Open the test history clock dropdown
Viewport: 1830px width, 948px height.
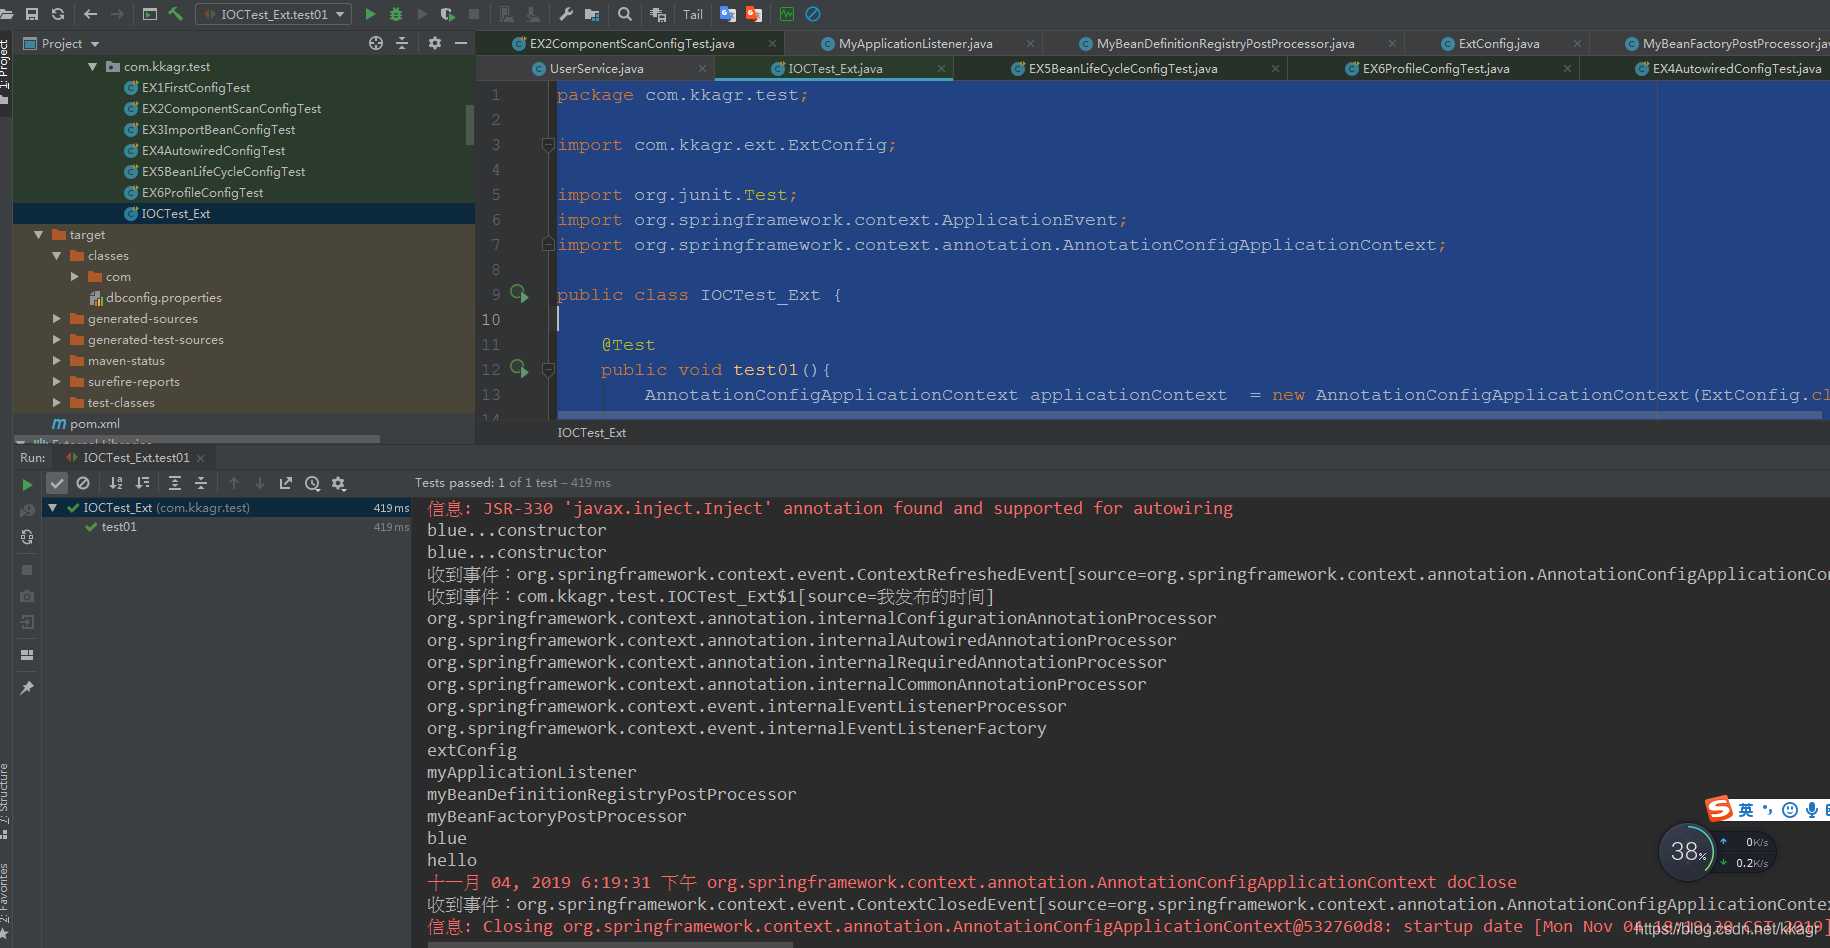point(312,483)
